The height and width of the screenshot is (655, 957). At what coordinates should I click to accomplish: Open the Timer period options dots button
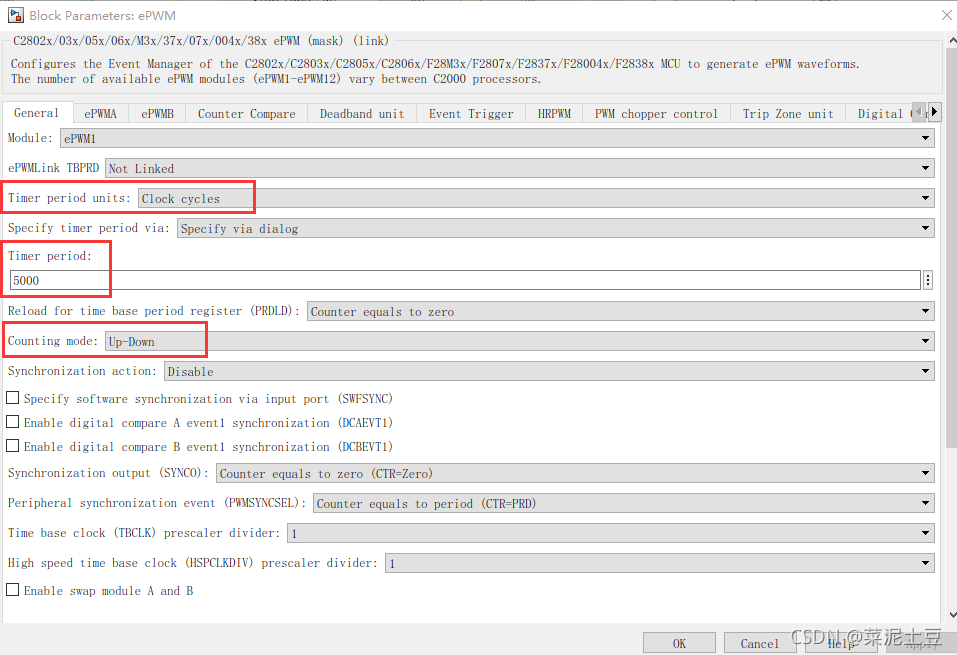(928, 280)
